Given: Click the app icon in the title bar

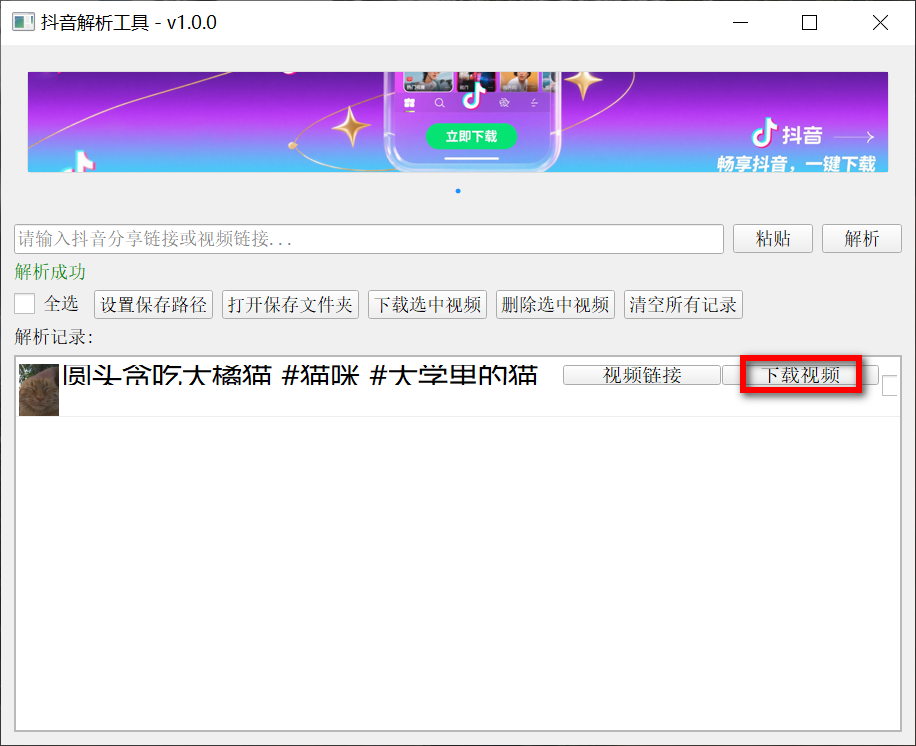Looking at the screenshot, I should click(23, 22).
